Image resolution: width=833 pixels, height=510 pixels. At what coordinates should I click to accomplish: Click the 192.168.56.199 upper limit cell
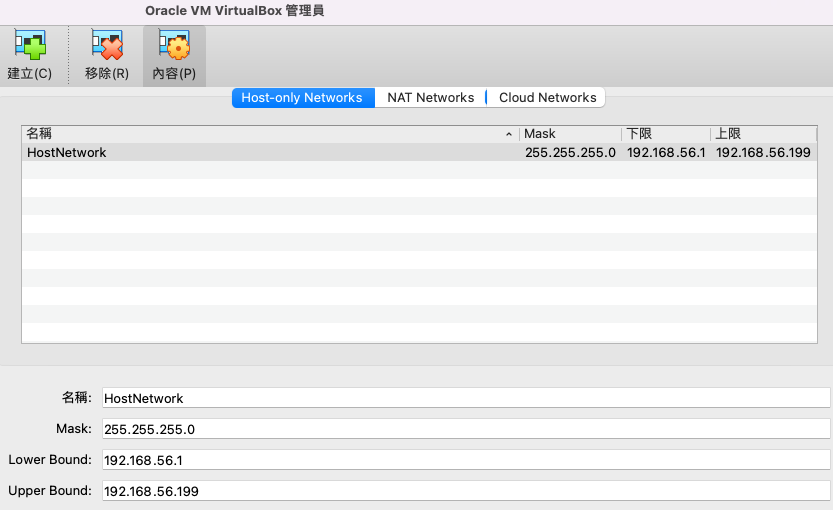(x=763, y=153)
